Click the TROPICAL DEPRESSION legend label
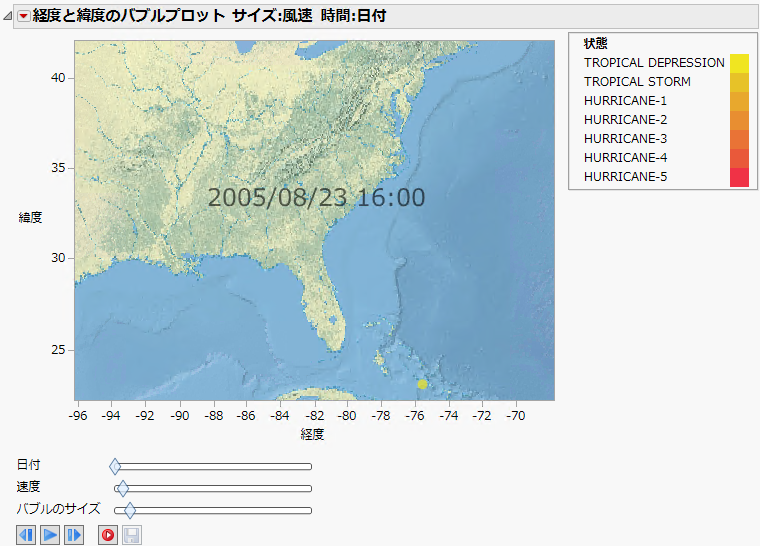760x546 pixels. 654,63
